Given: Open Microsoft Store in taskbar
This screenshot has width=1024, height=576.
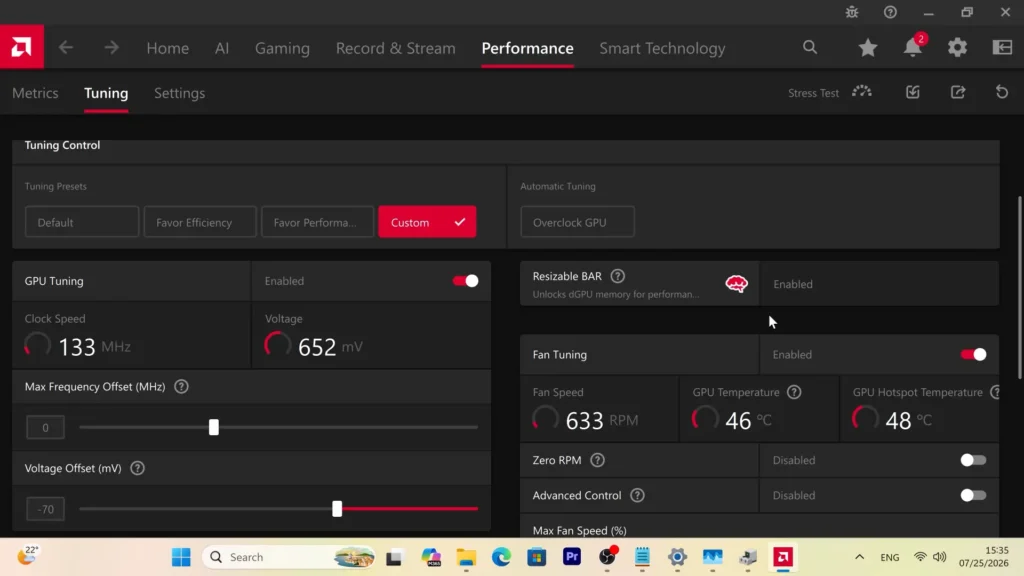Looking at the screenshot, I should pyautogui.click(x=537, y=557).
